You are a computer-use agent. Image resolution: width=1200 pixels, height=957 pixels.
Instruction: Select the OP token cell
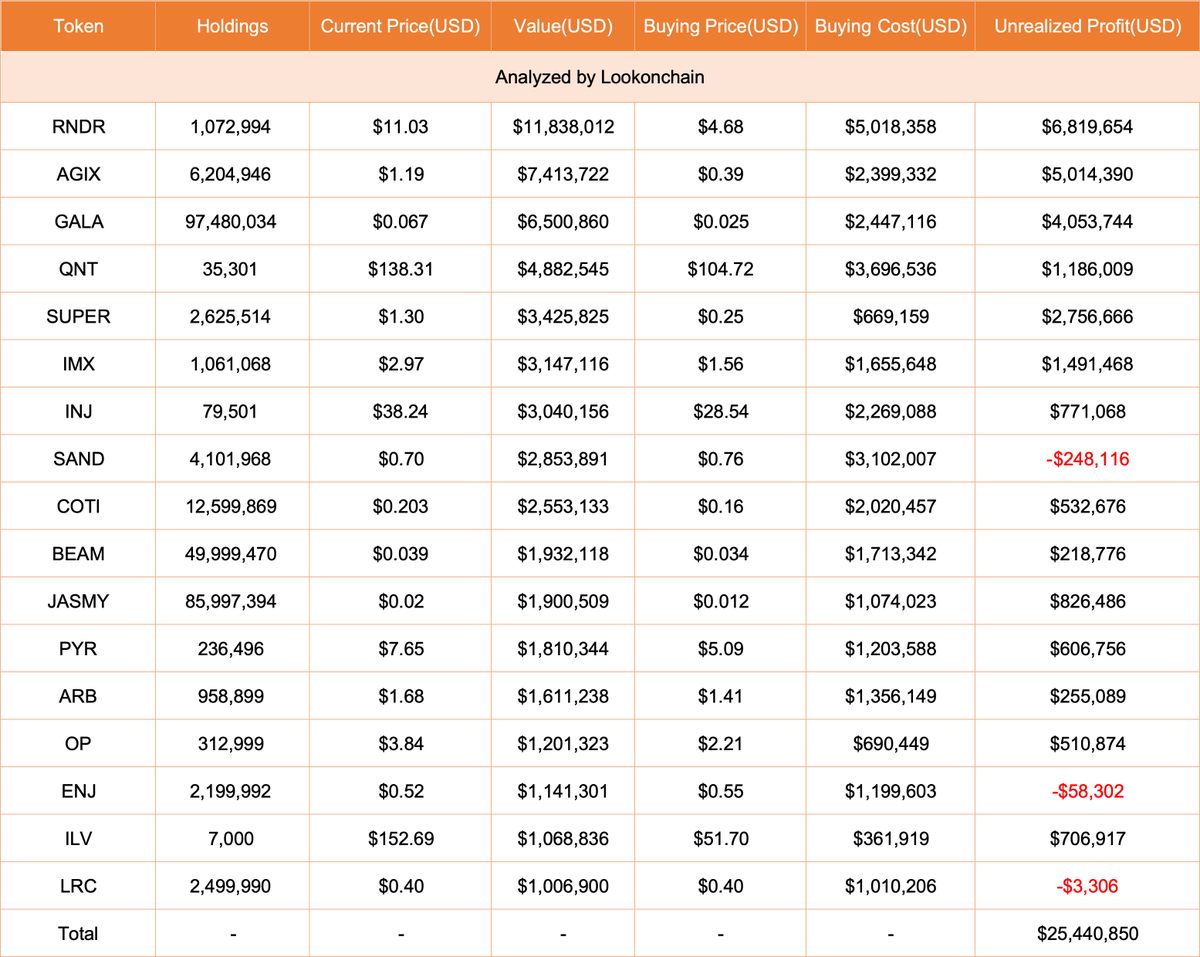point(78,744)
